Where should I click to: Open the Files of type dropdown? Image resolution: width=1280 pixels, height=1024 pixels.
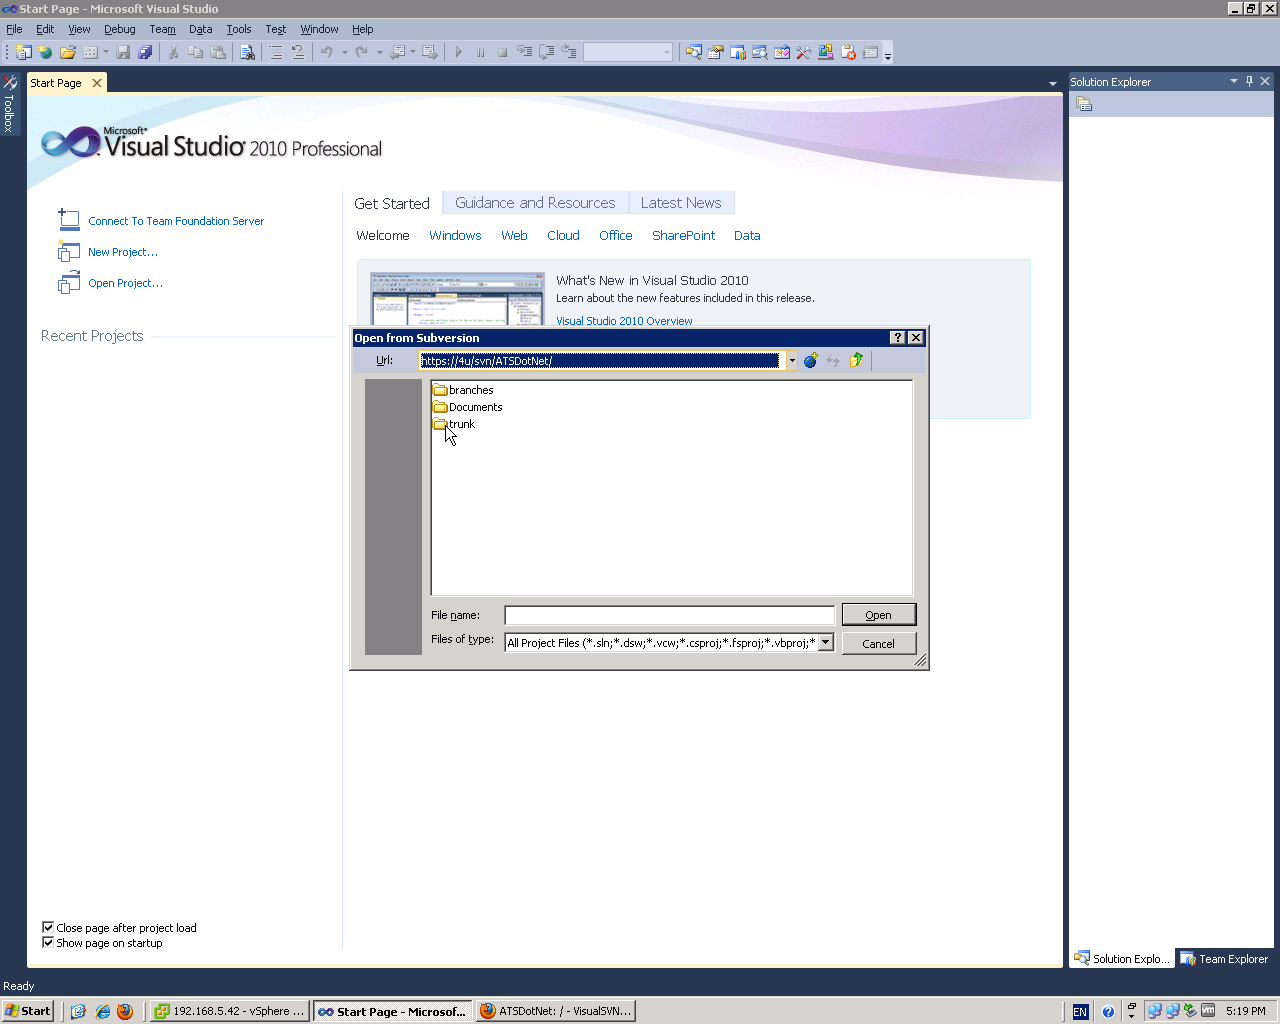[826, 642]
